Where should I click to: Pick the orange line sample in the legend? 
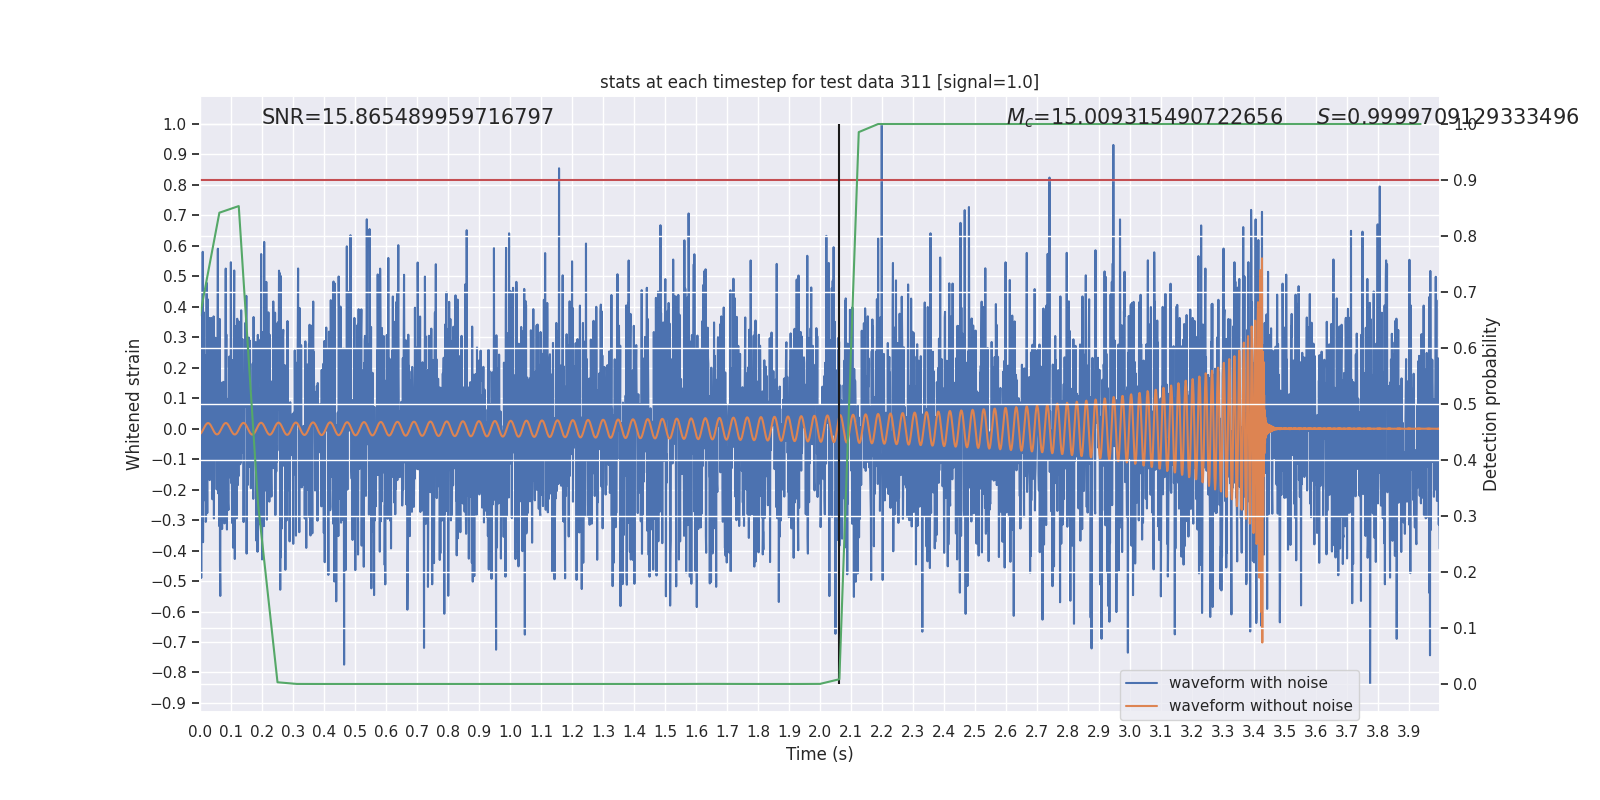1142,706
